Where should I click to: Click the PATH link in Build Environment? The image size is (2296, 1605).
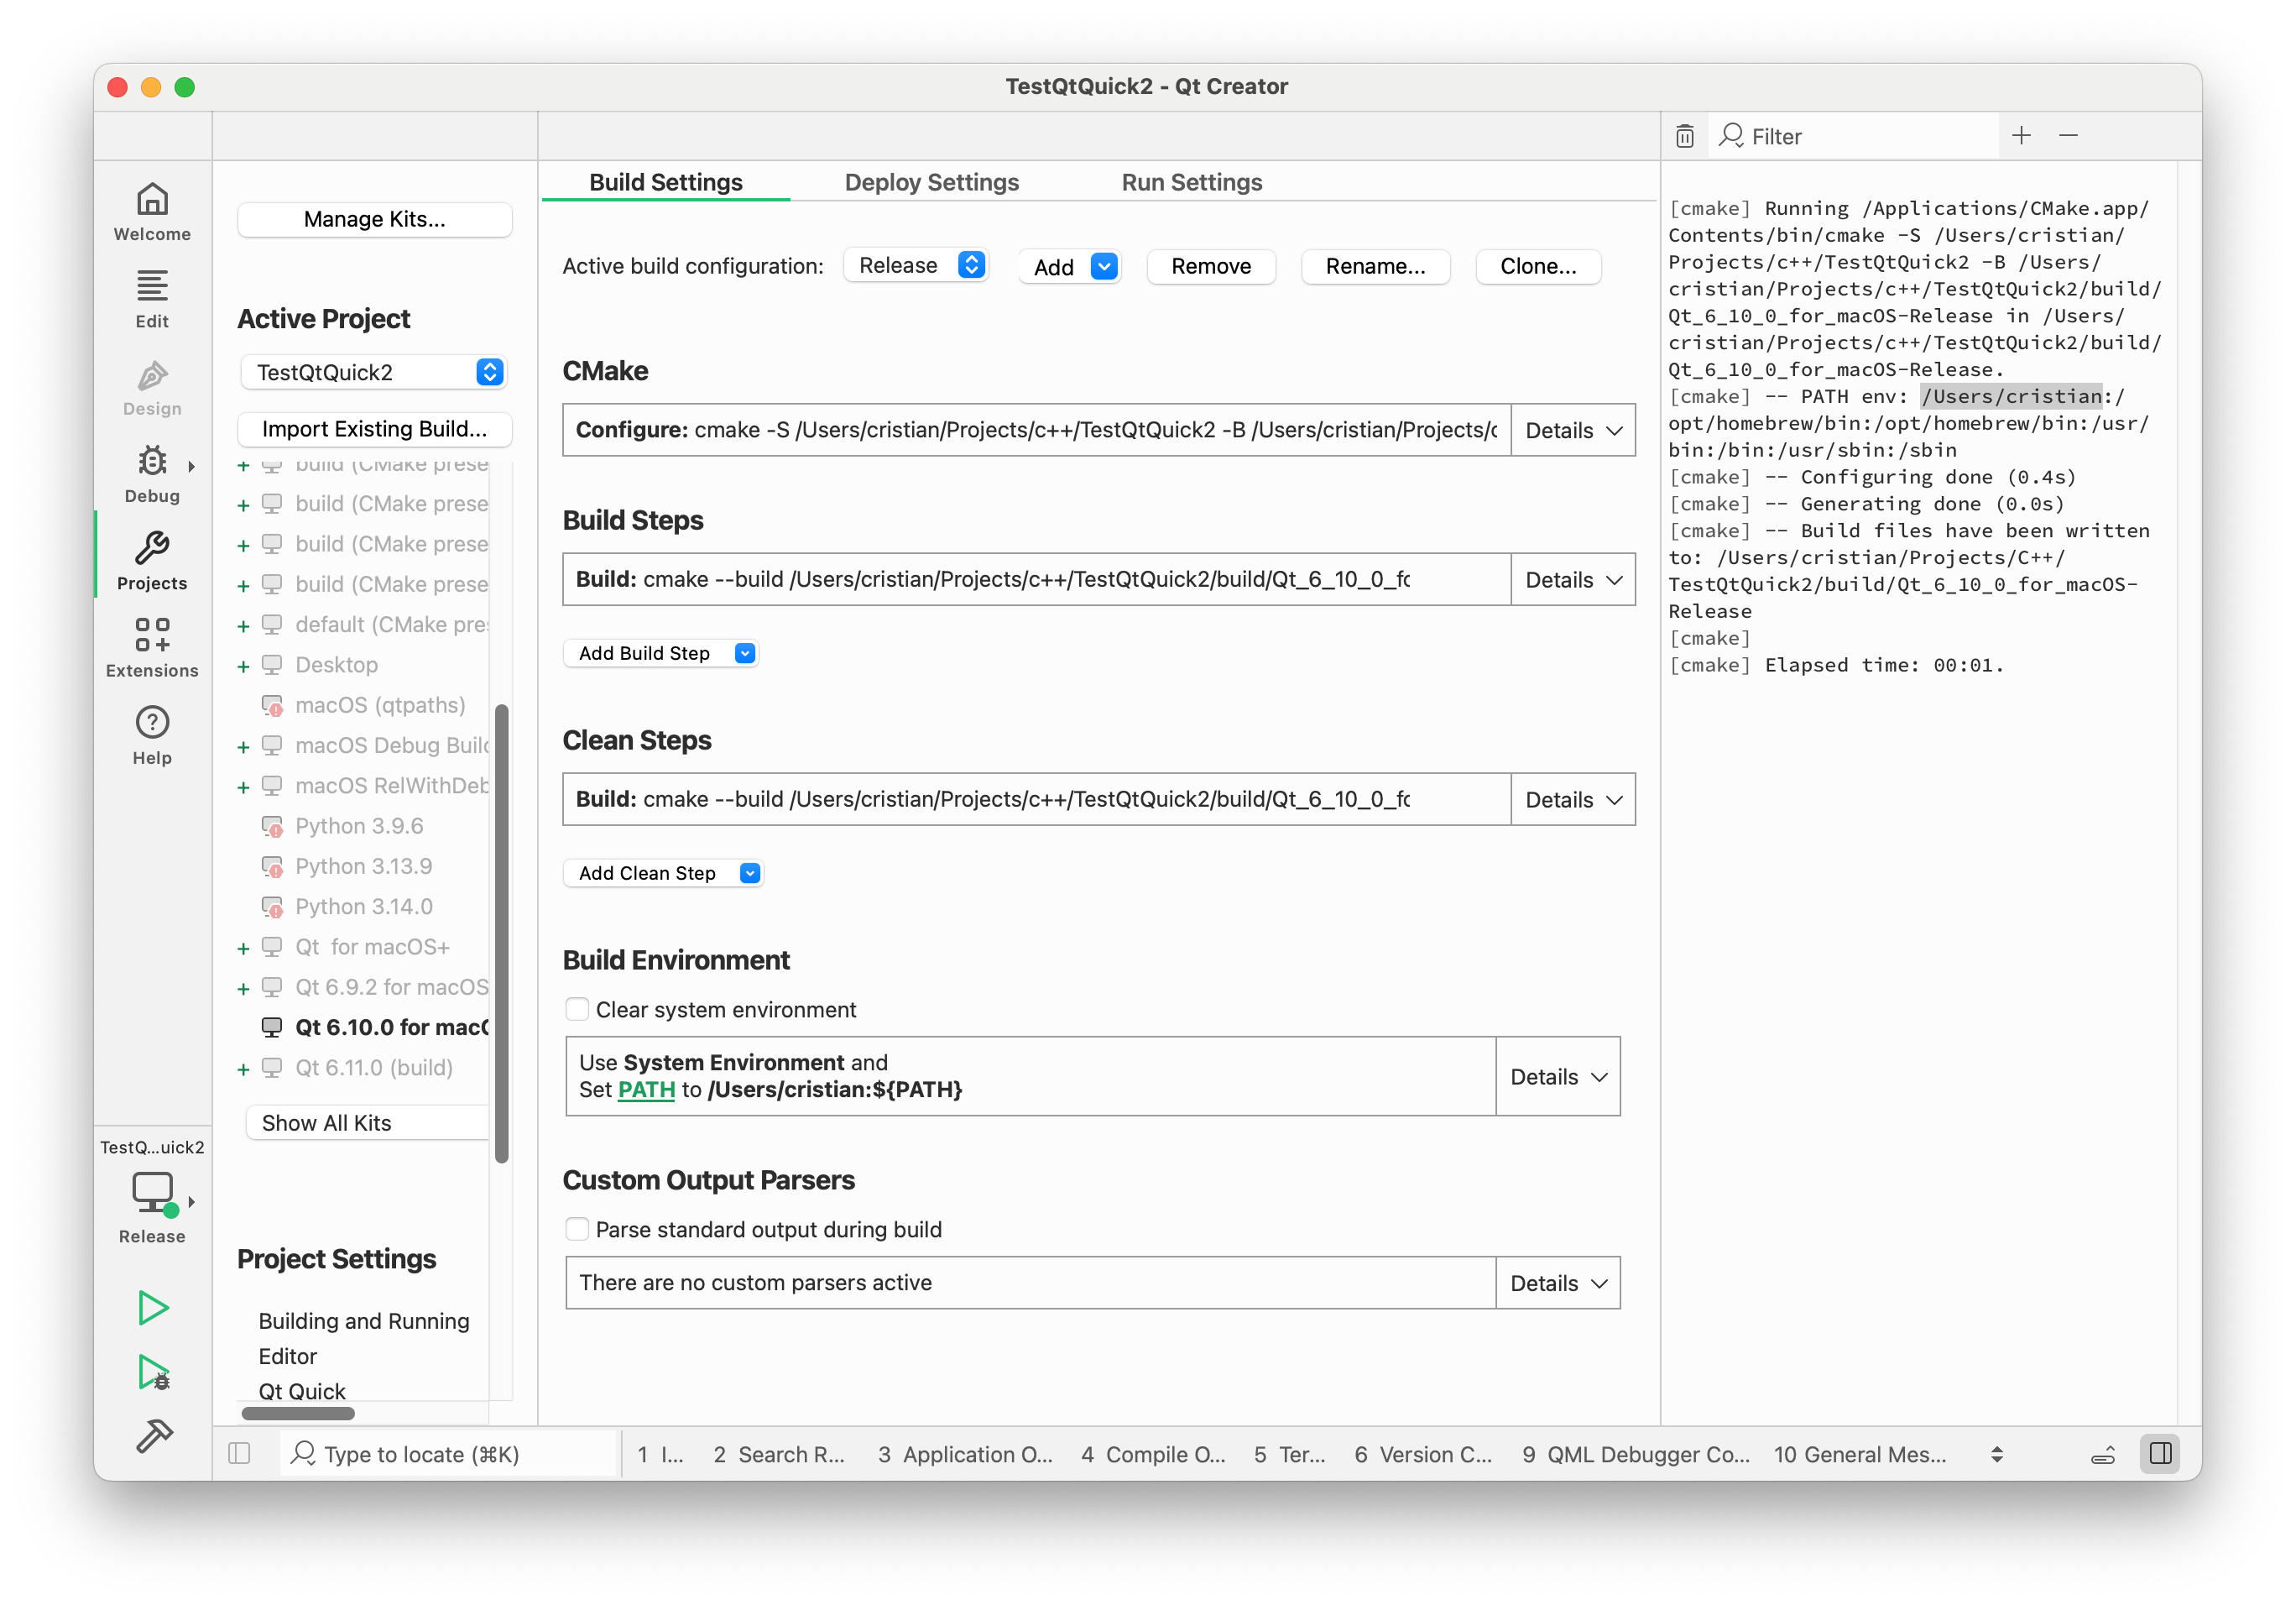pos(646,1089)
